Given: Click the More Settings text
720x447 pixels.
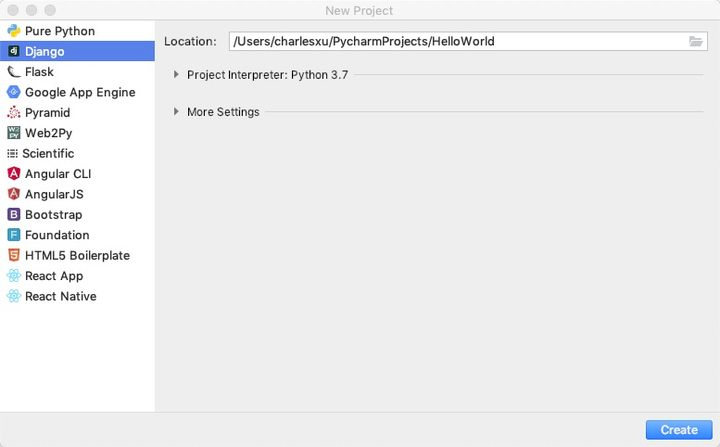Looking at the screenshot, I should point(223,112).
